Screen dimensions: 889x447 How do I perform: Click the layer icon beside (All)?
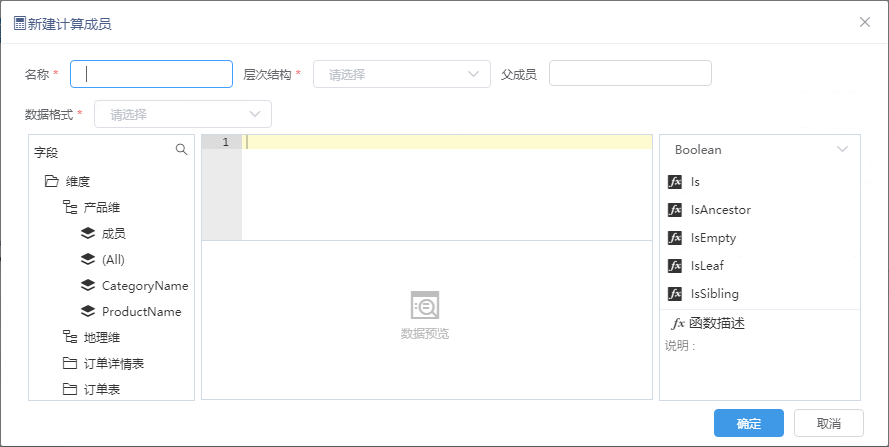click(x=88, y=259)
